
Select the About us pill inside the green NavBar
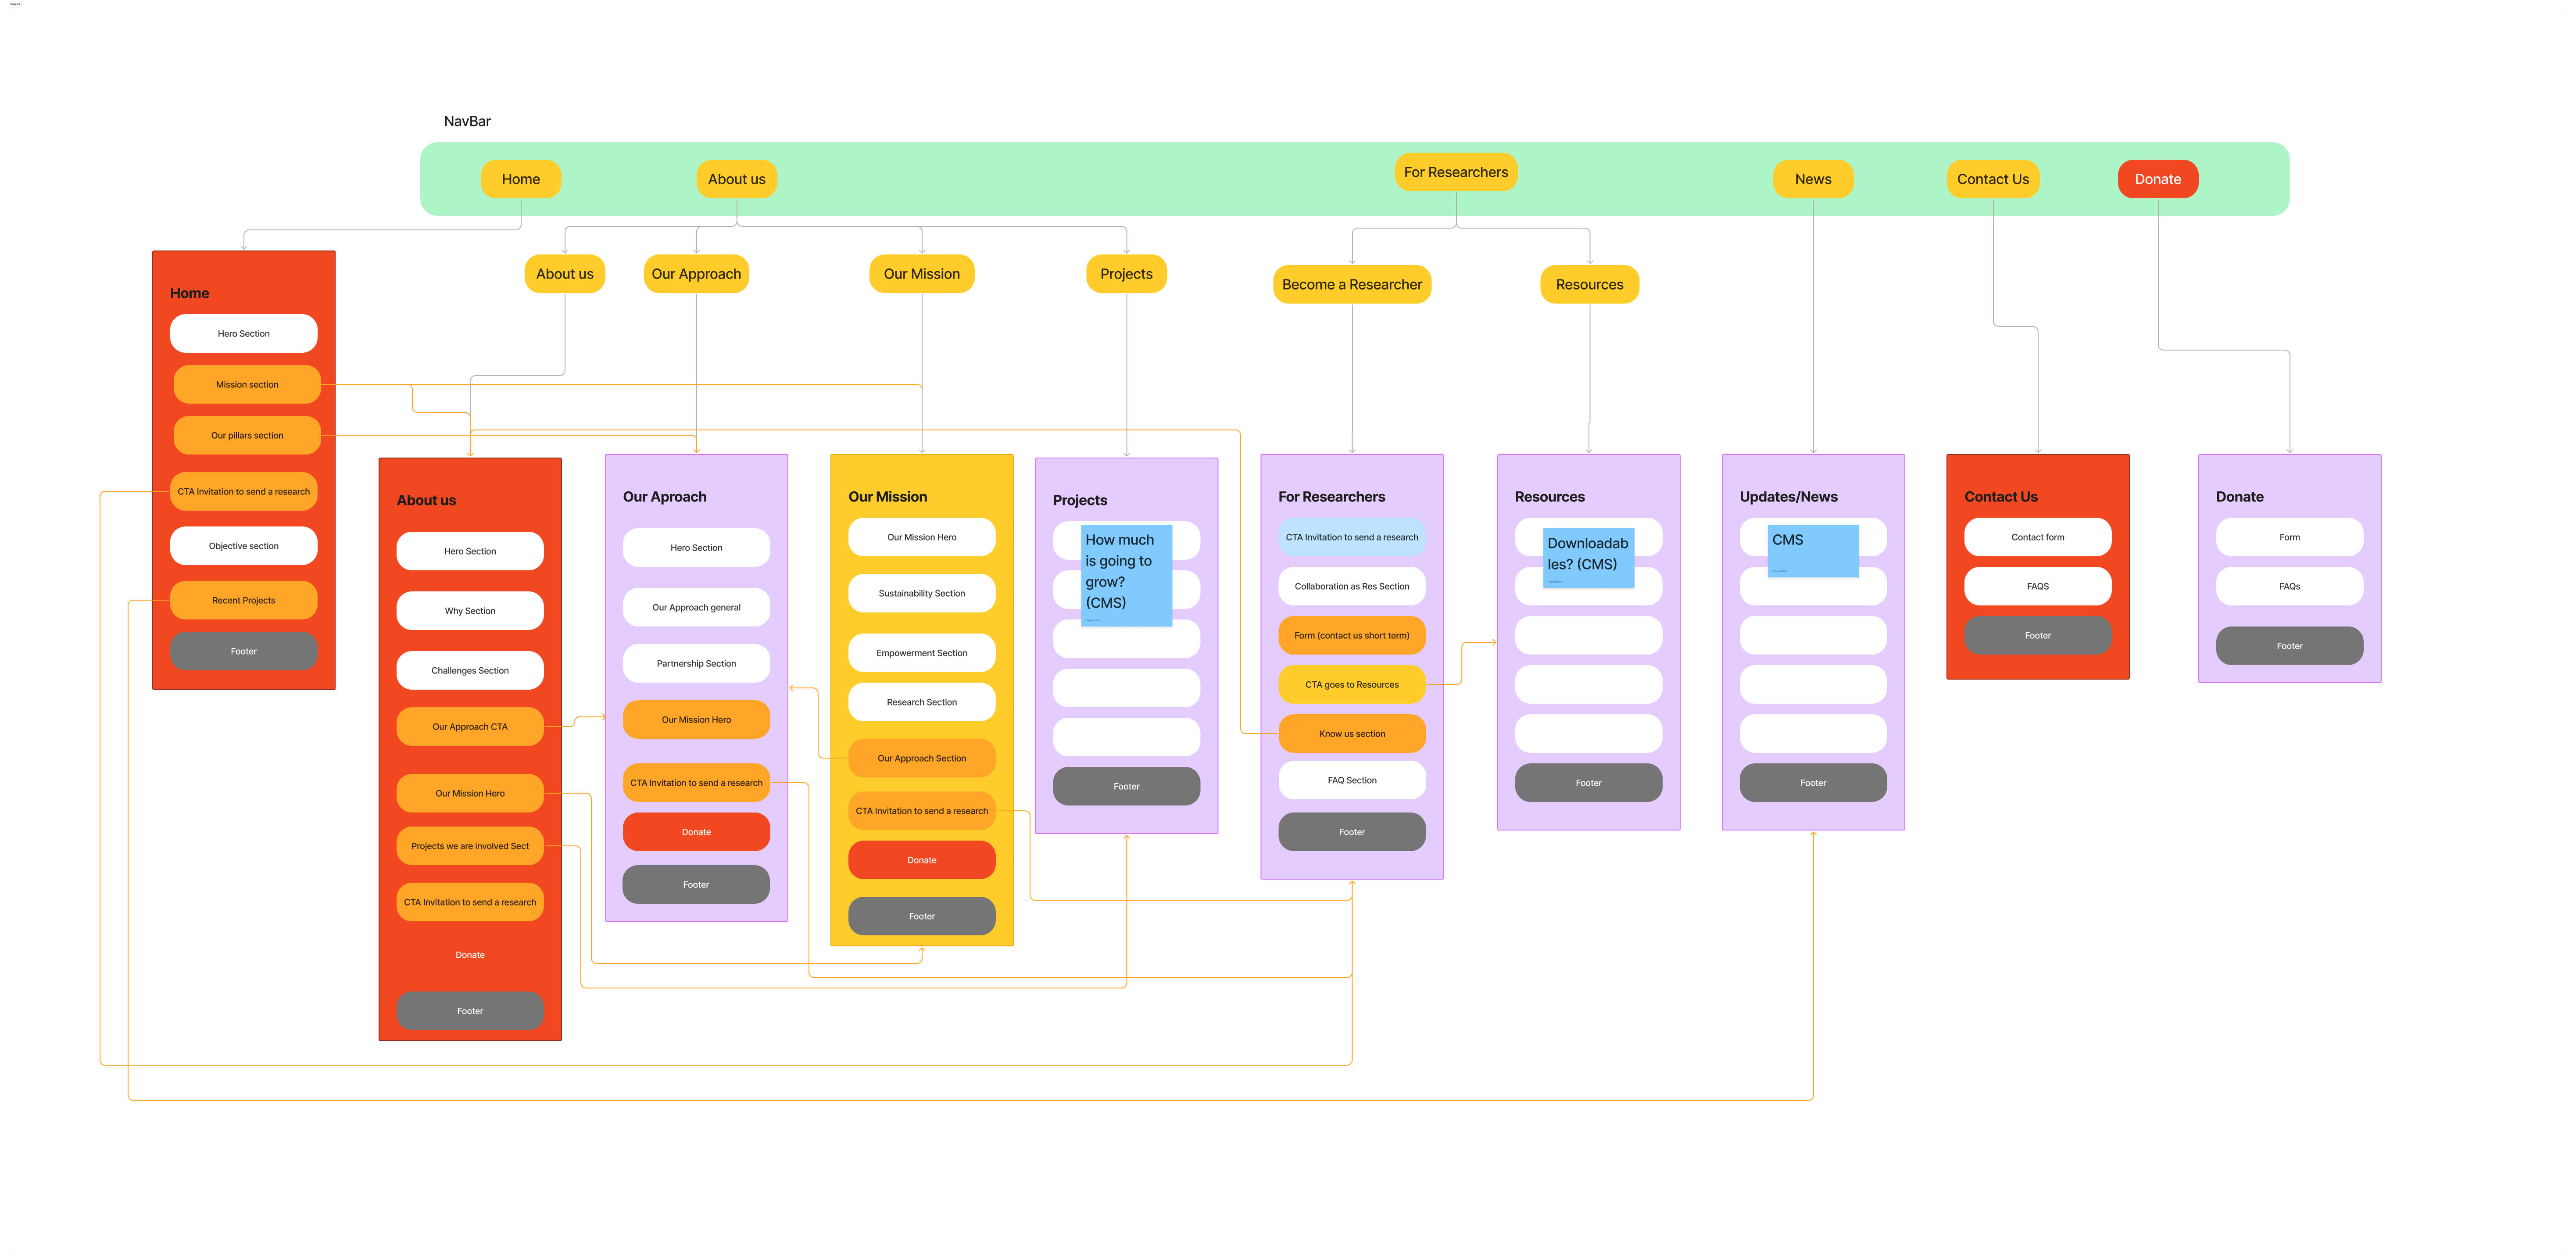pos(736,179)
